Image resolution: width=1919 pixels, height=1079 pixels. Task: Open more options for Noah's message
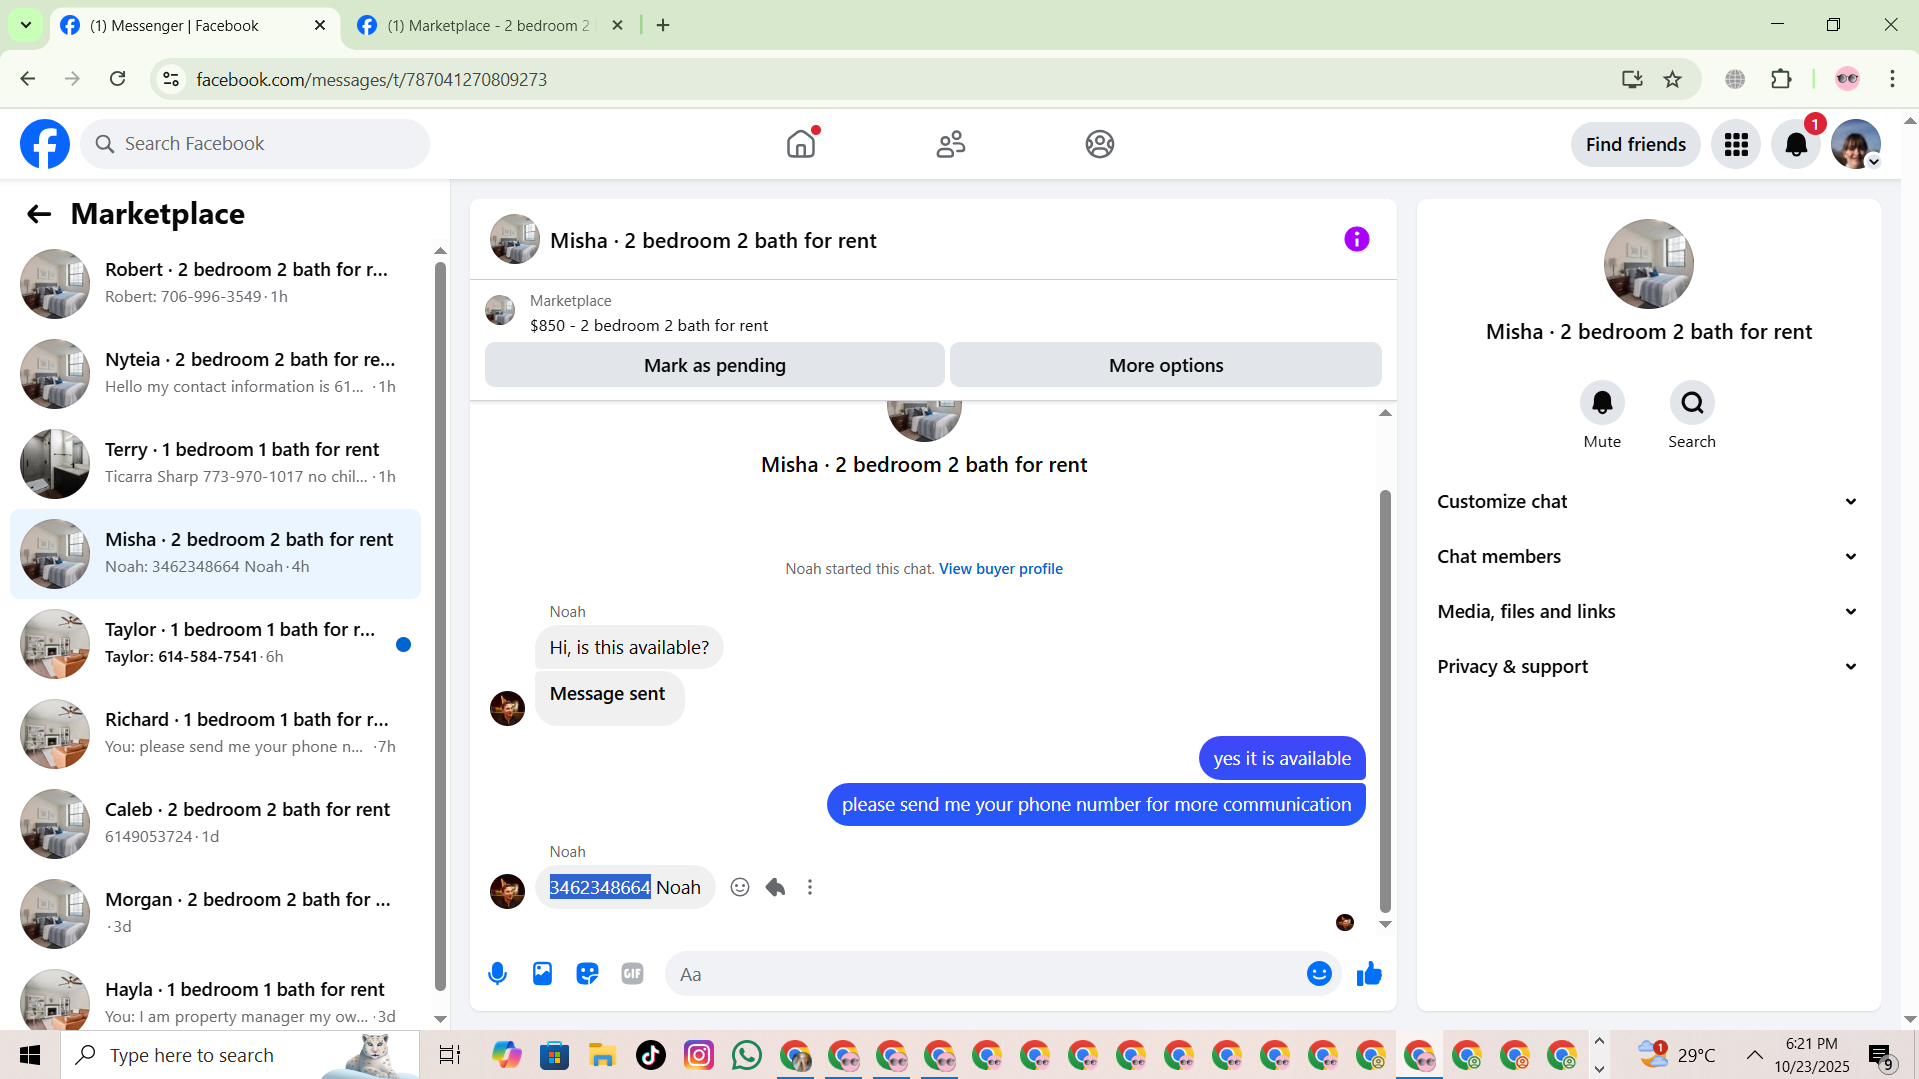coord(810,887)
